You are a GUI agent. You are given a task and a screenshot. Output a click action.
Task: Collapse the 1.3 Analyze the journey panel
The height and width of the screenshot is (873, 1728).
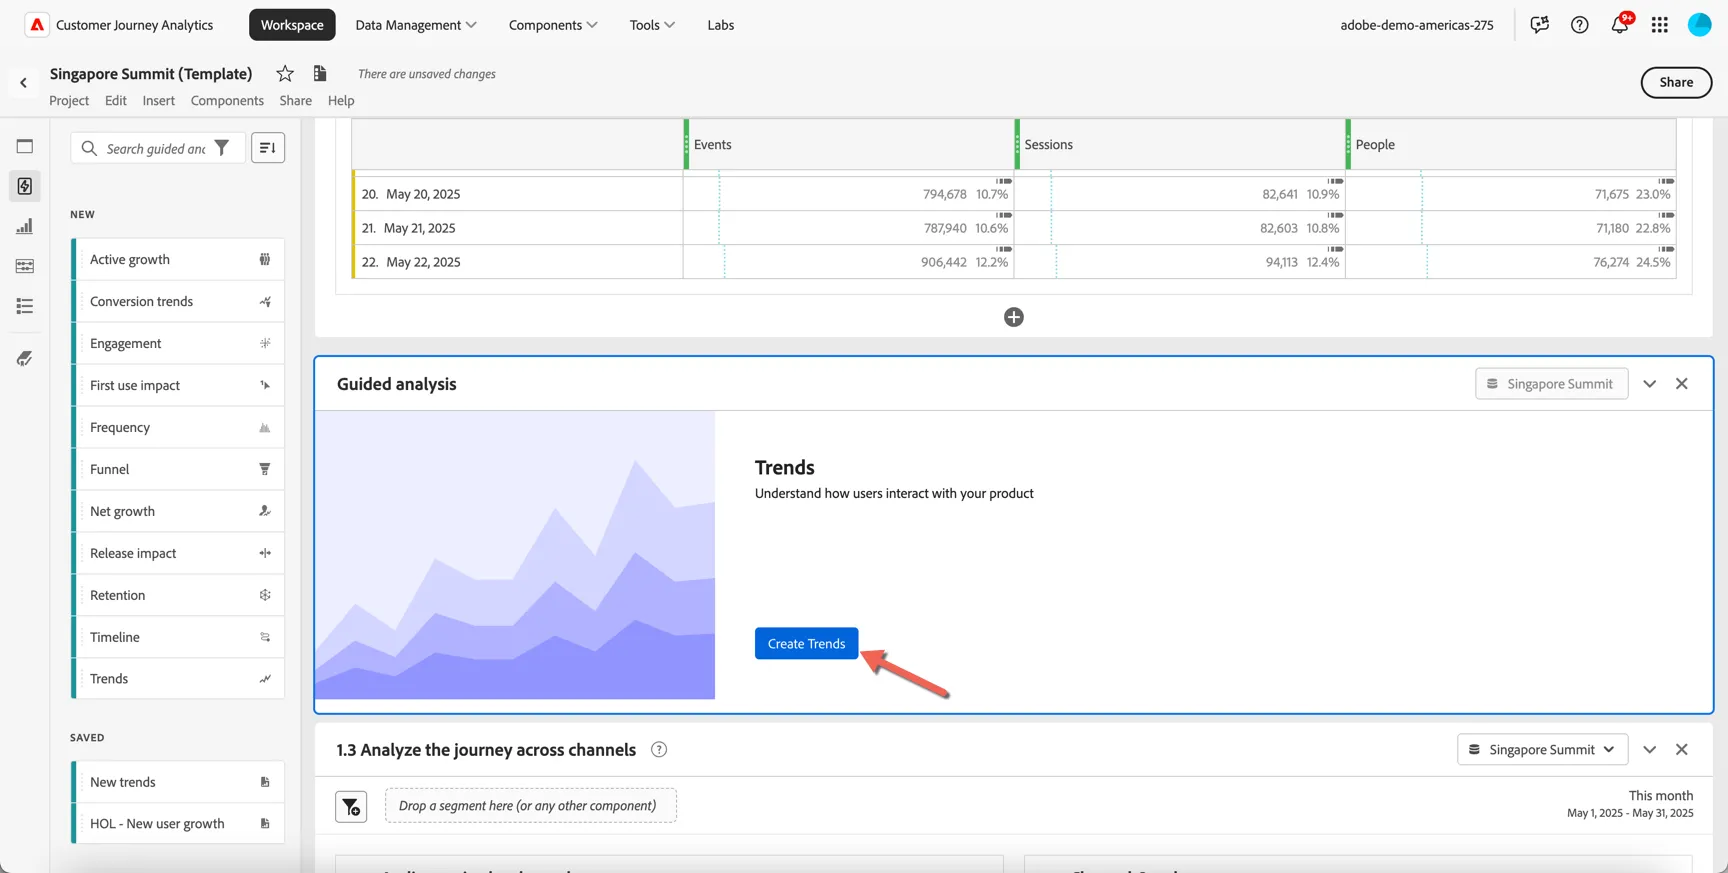[1650, 750]
